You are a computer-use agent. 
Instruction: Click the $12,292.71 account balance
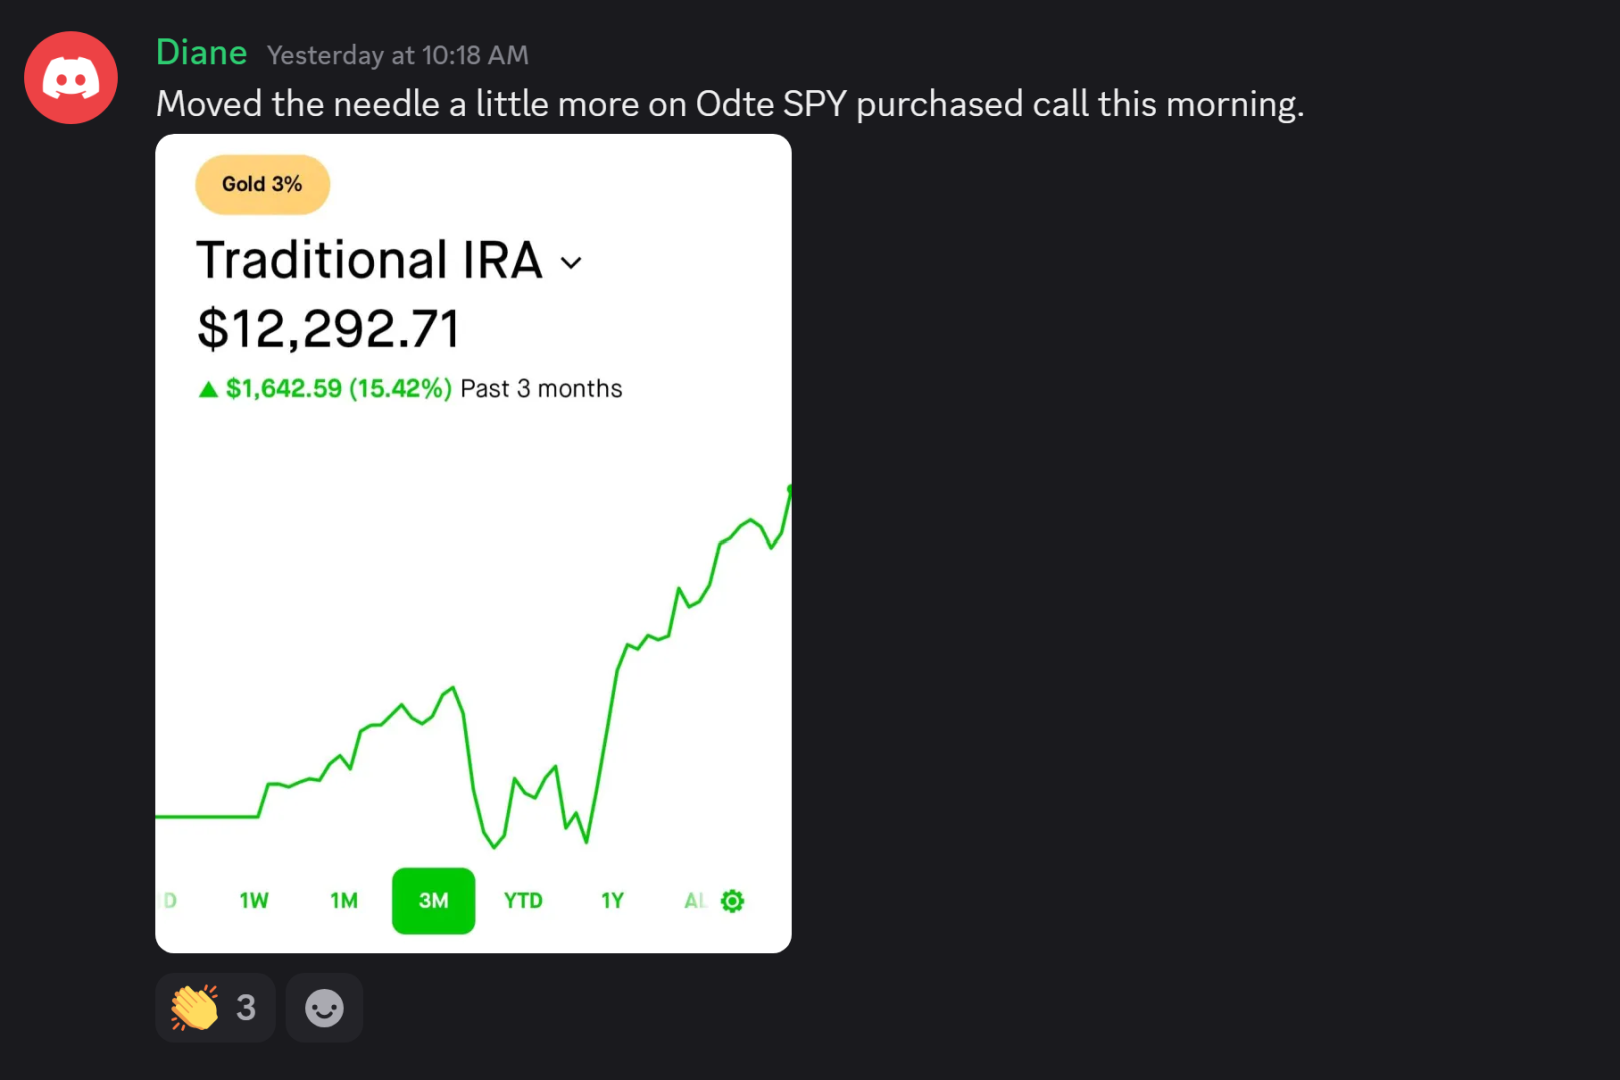pos(328,329)
